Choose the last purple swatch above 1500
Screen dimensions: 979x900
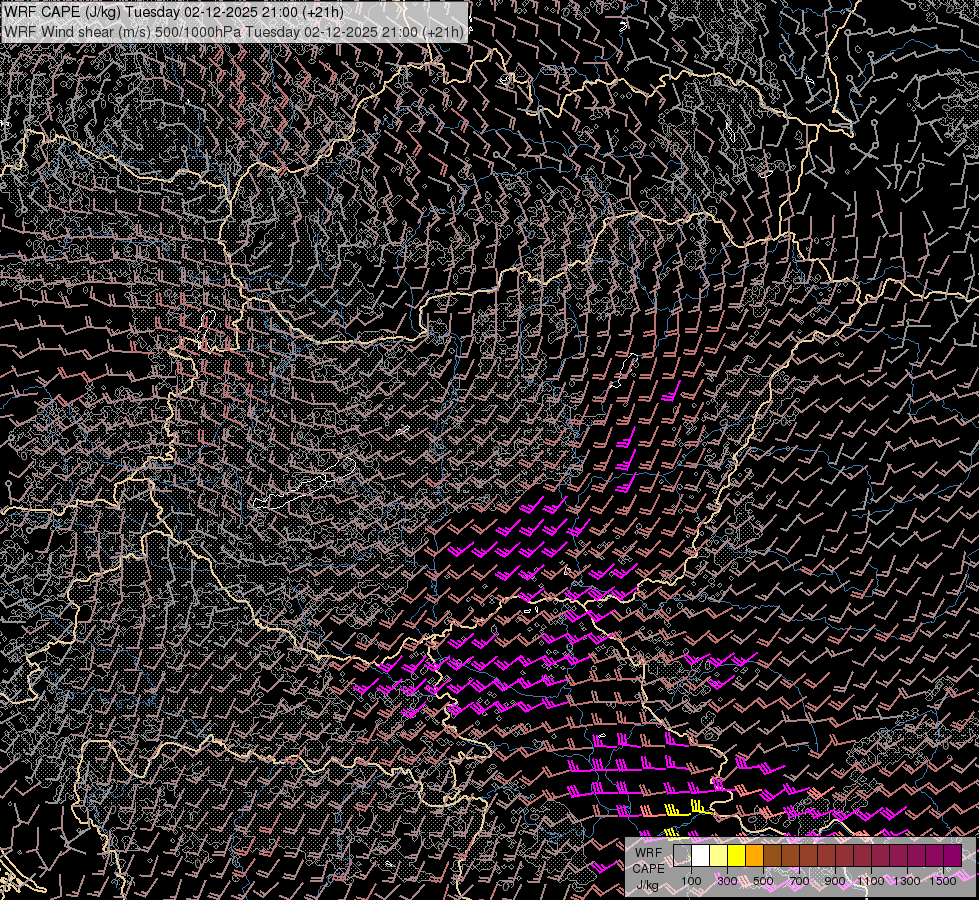[953, 856]
